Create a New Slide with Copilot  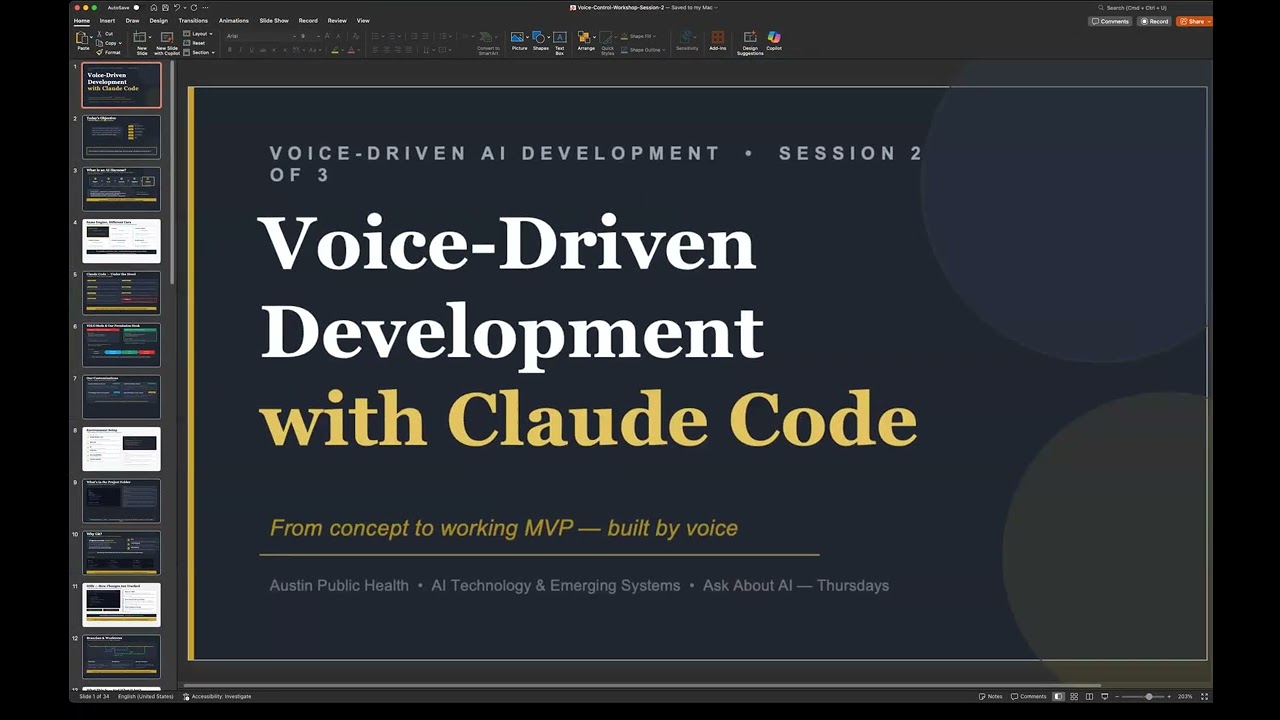(x=167, y=42)
